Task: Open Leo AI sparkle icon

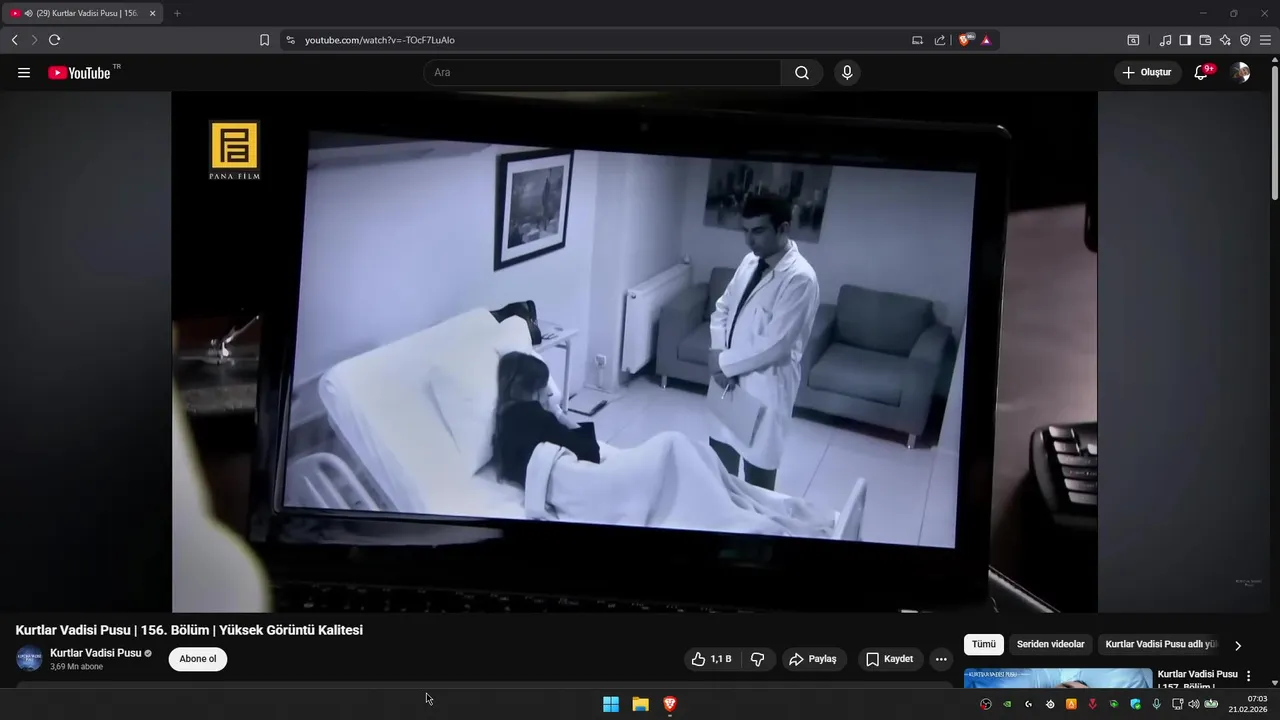Action: coord(1225,40)
